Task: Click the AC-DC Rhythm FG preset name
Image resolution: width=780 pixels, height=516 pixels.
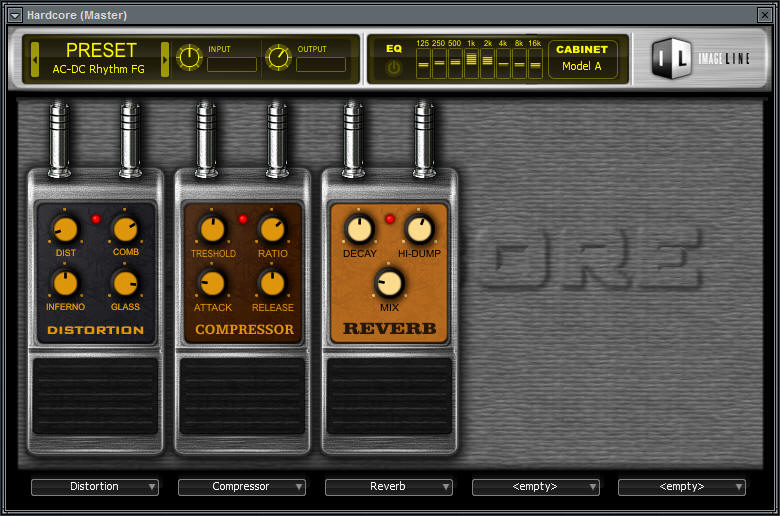Action: coord(100,69)
